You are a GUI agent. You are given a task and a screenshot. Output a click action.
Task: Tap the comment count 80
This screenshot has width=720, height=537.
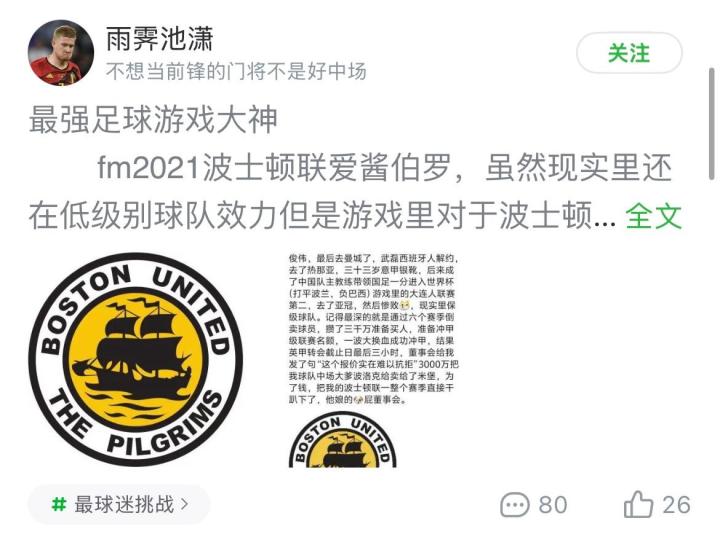point(552,505)
